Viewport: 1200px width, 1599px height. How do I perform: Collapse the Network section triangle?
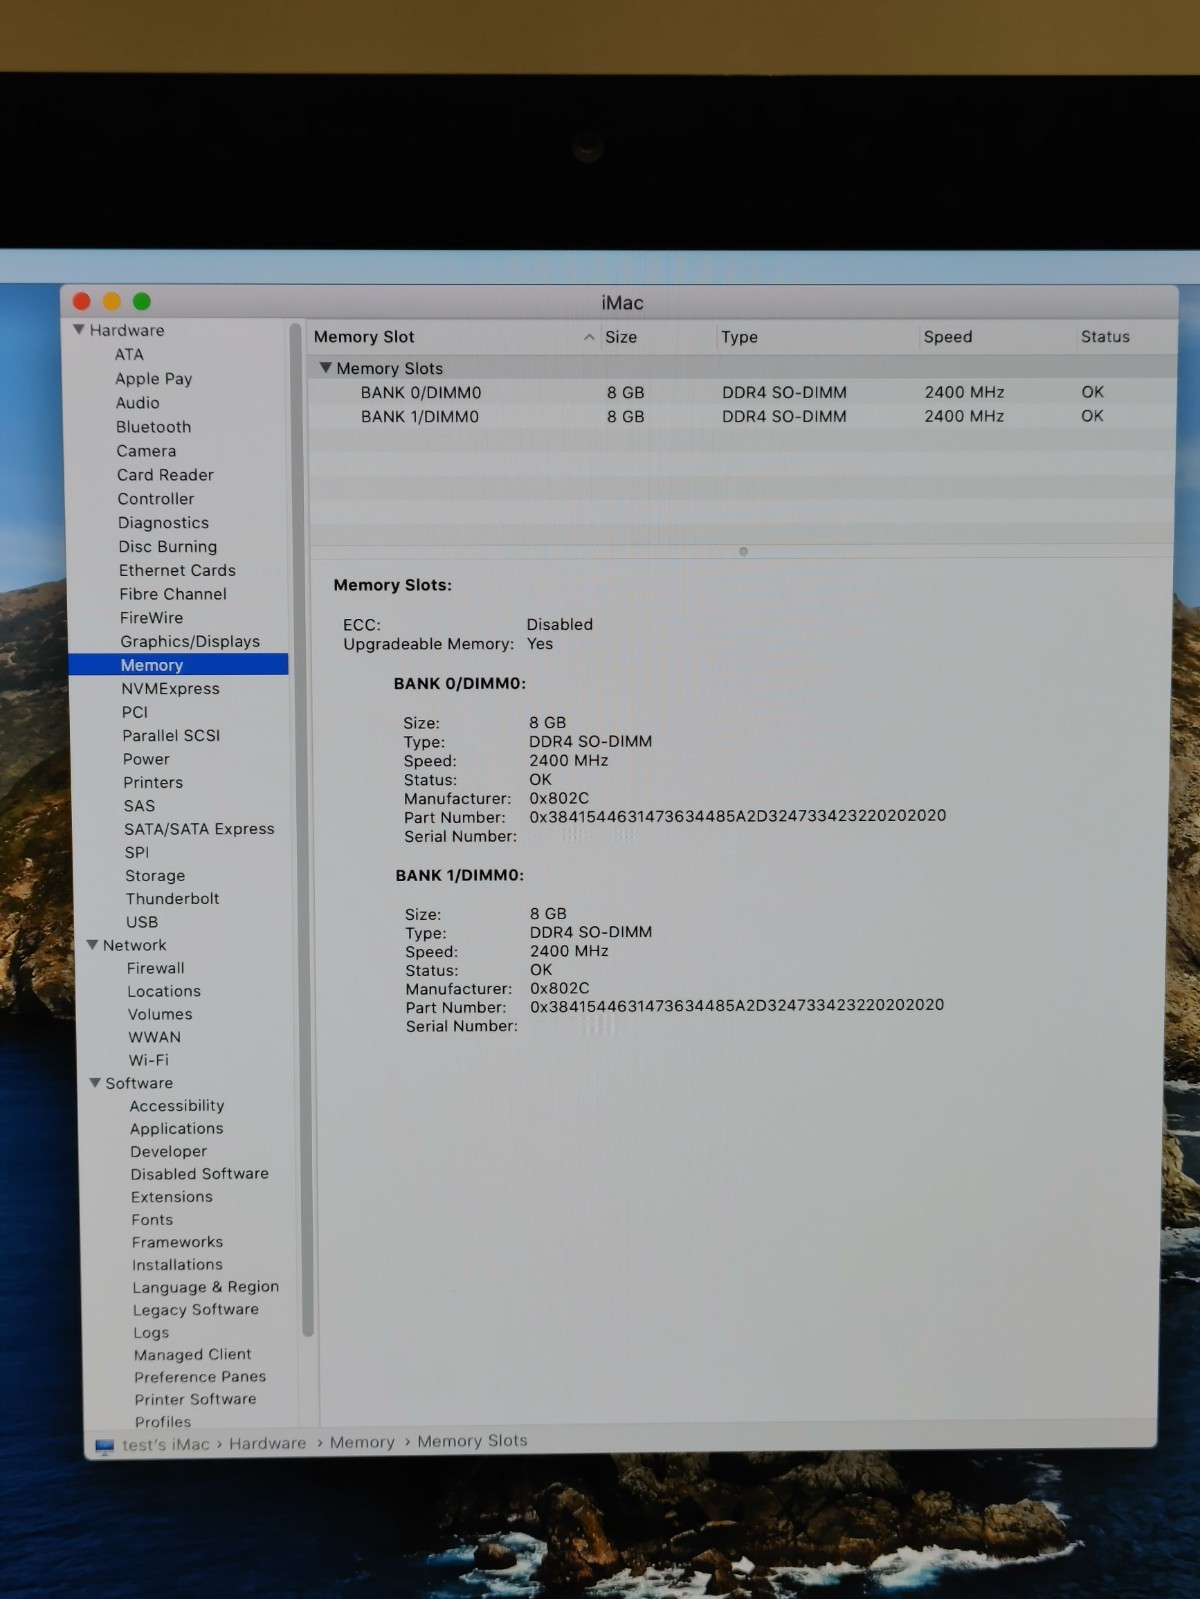pos(93,945)
